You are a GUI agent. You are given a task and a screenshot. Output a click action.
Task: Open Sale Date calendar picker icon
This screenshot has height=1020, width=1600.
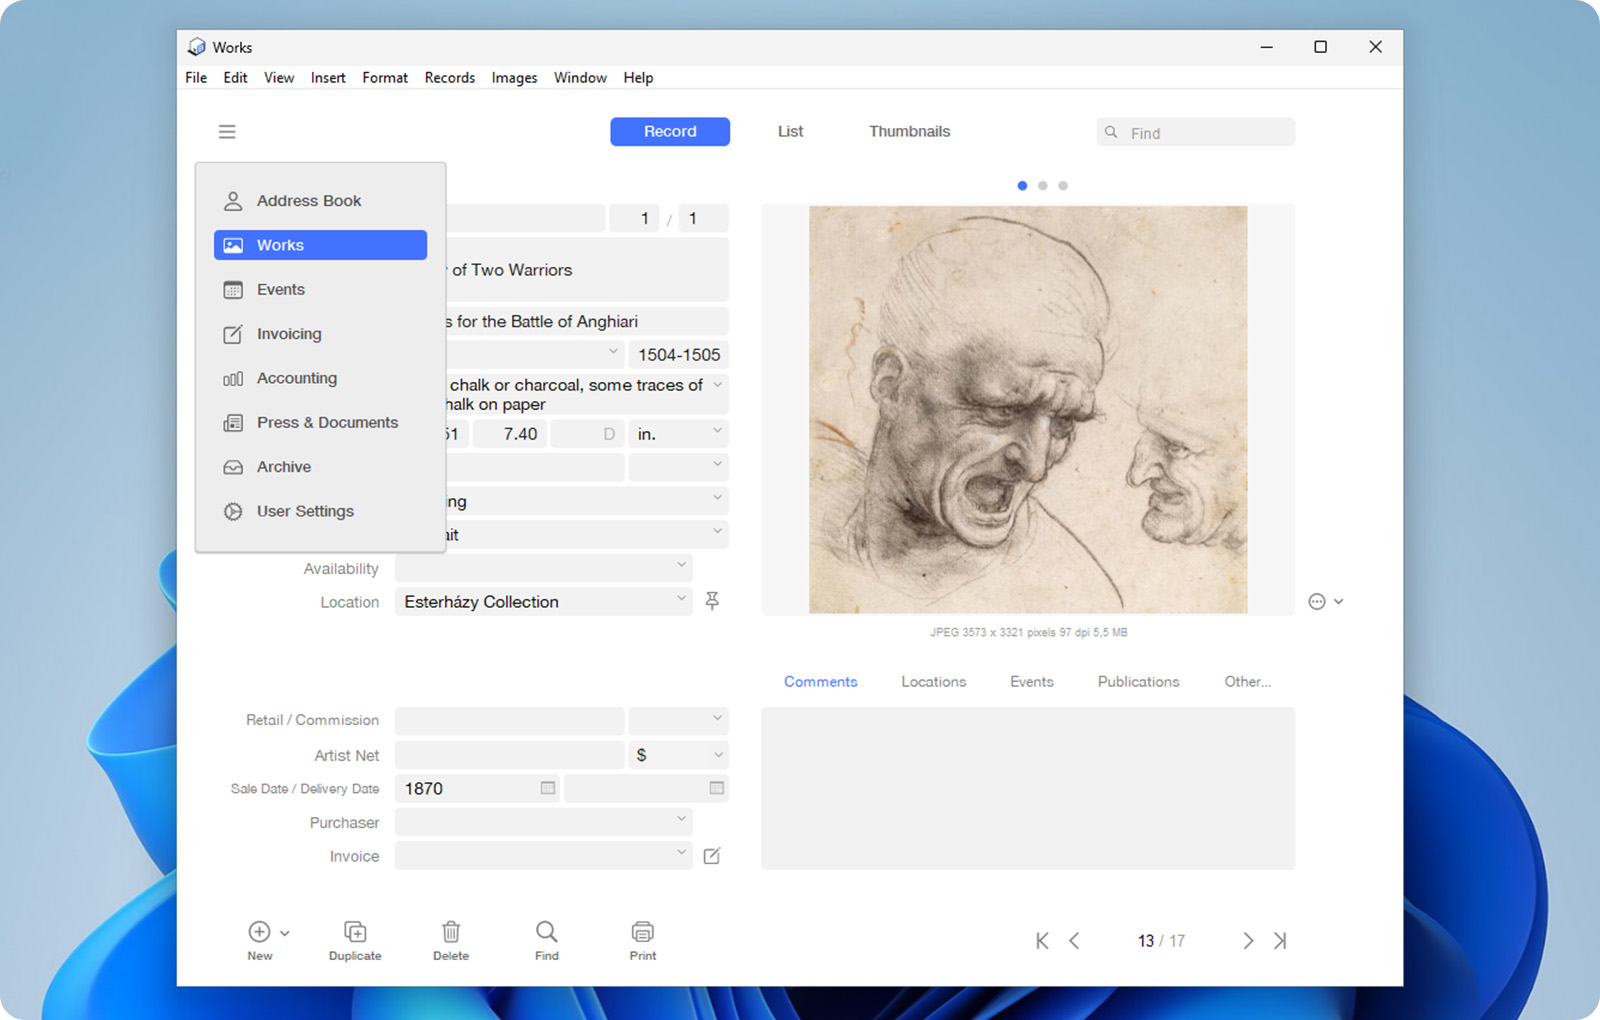click(548, 788)
